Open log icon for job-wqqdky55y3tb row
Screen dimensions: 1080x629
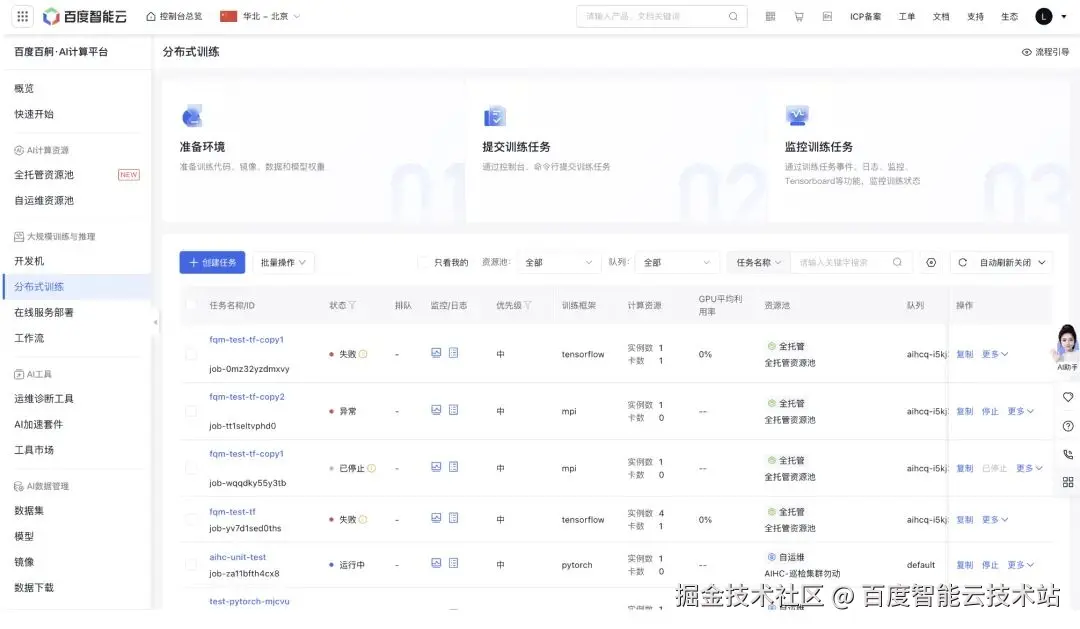click(x=453, y=467)
